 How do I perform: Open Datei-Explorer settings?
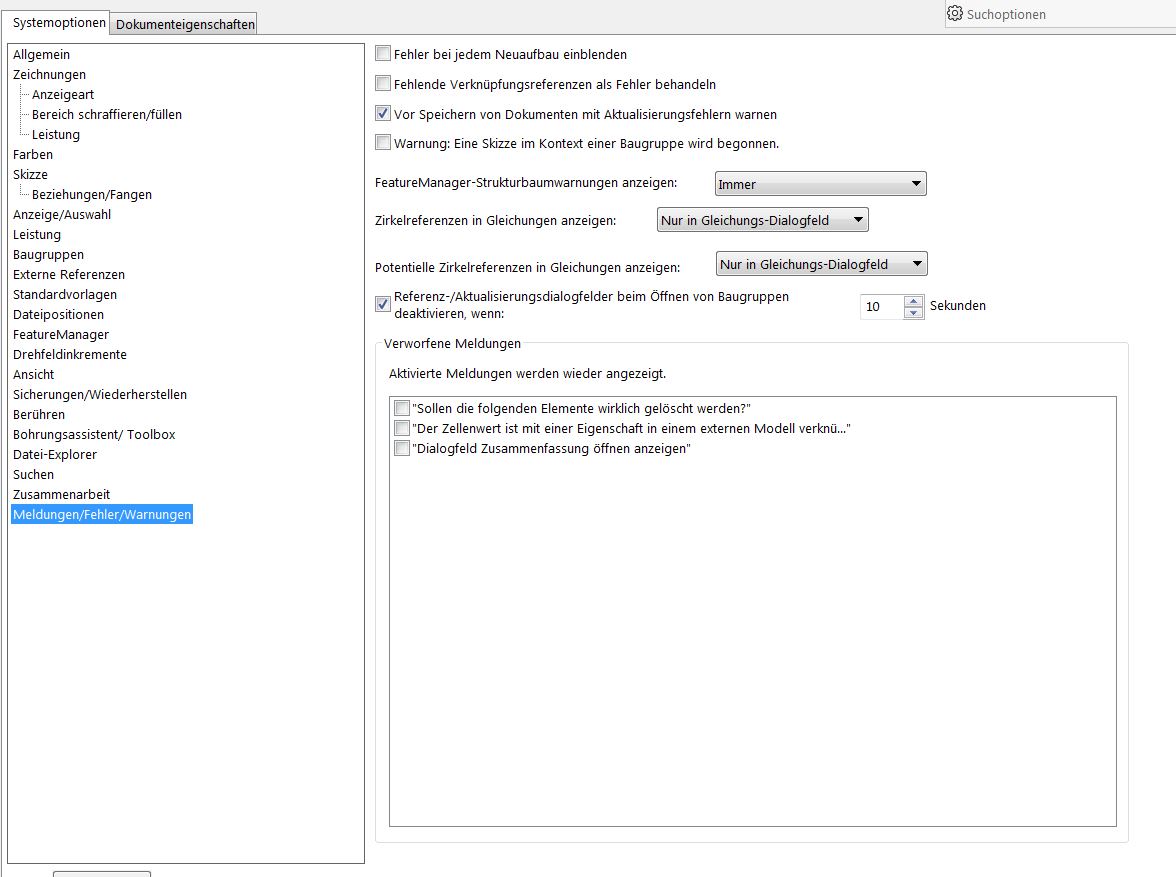55,455
